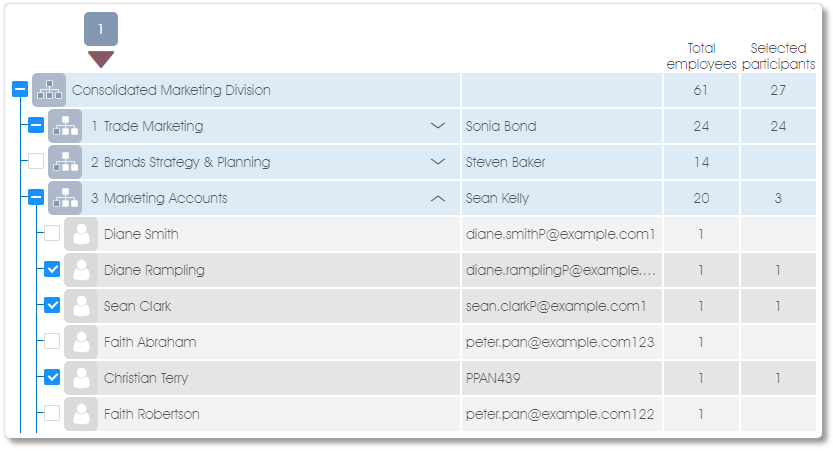Image resolution: width=833 pixels, height=451 pixels.
Task: Toggle the Marketing Accounts partial checkbox
Action: pyautogui.click(x=36, y=197)
